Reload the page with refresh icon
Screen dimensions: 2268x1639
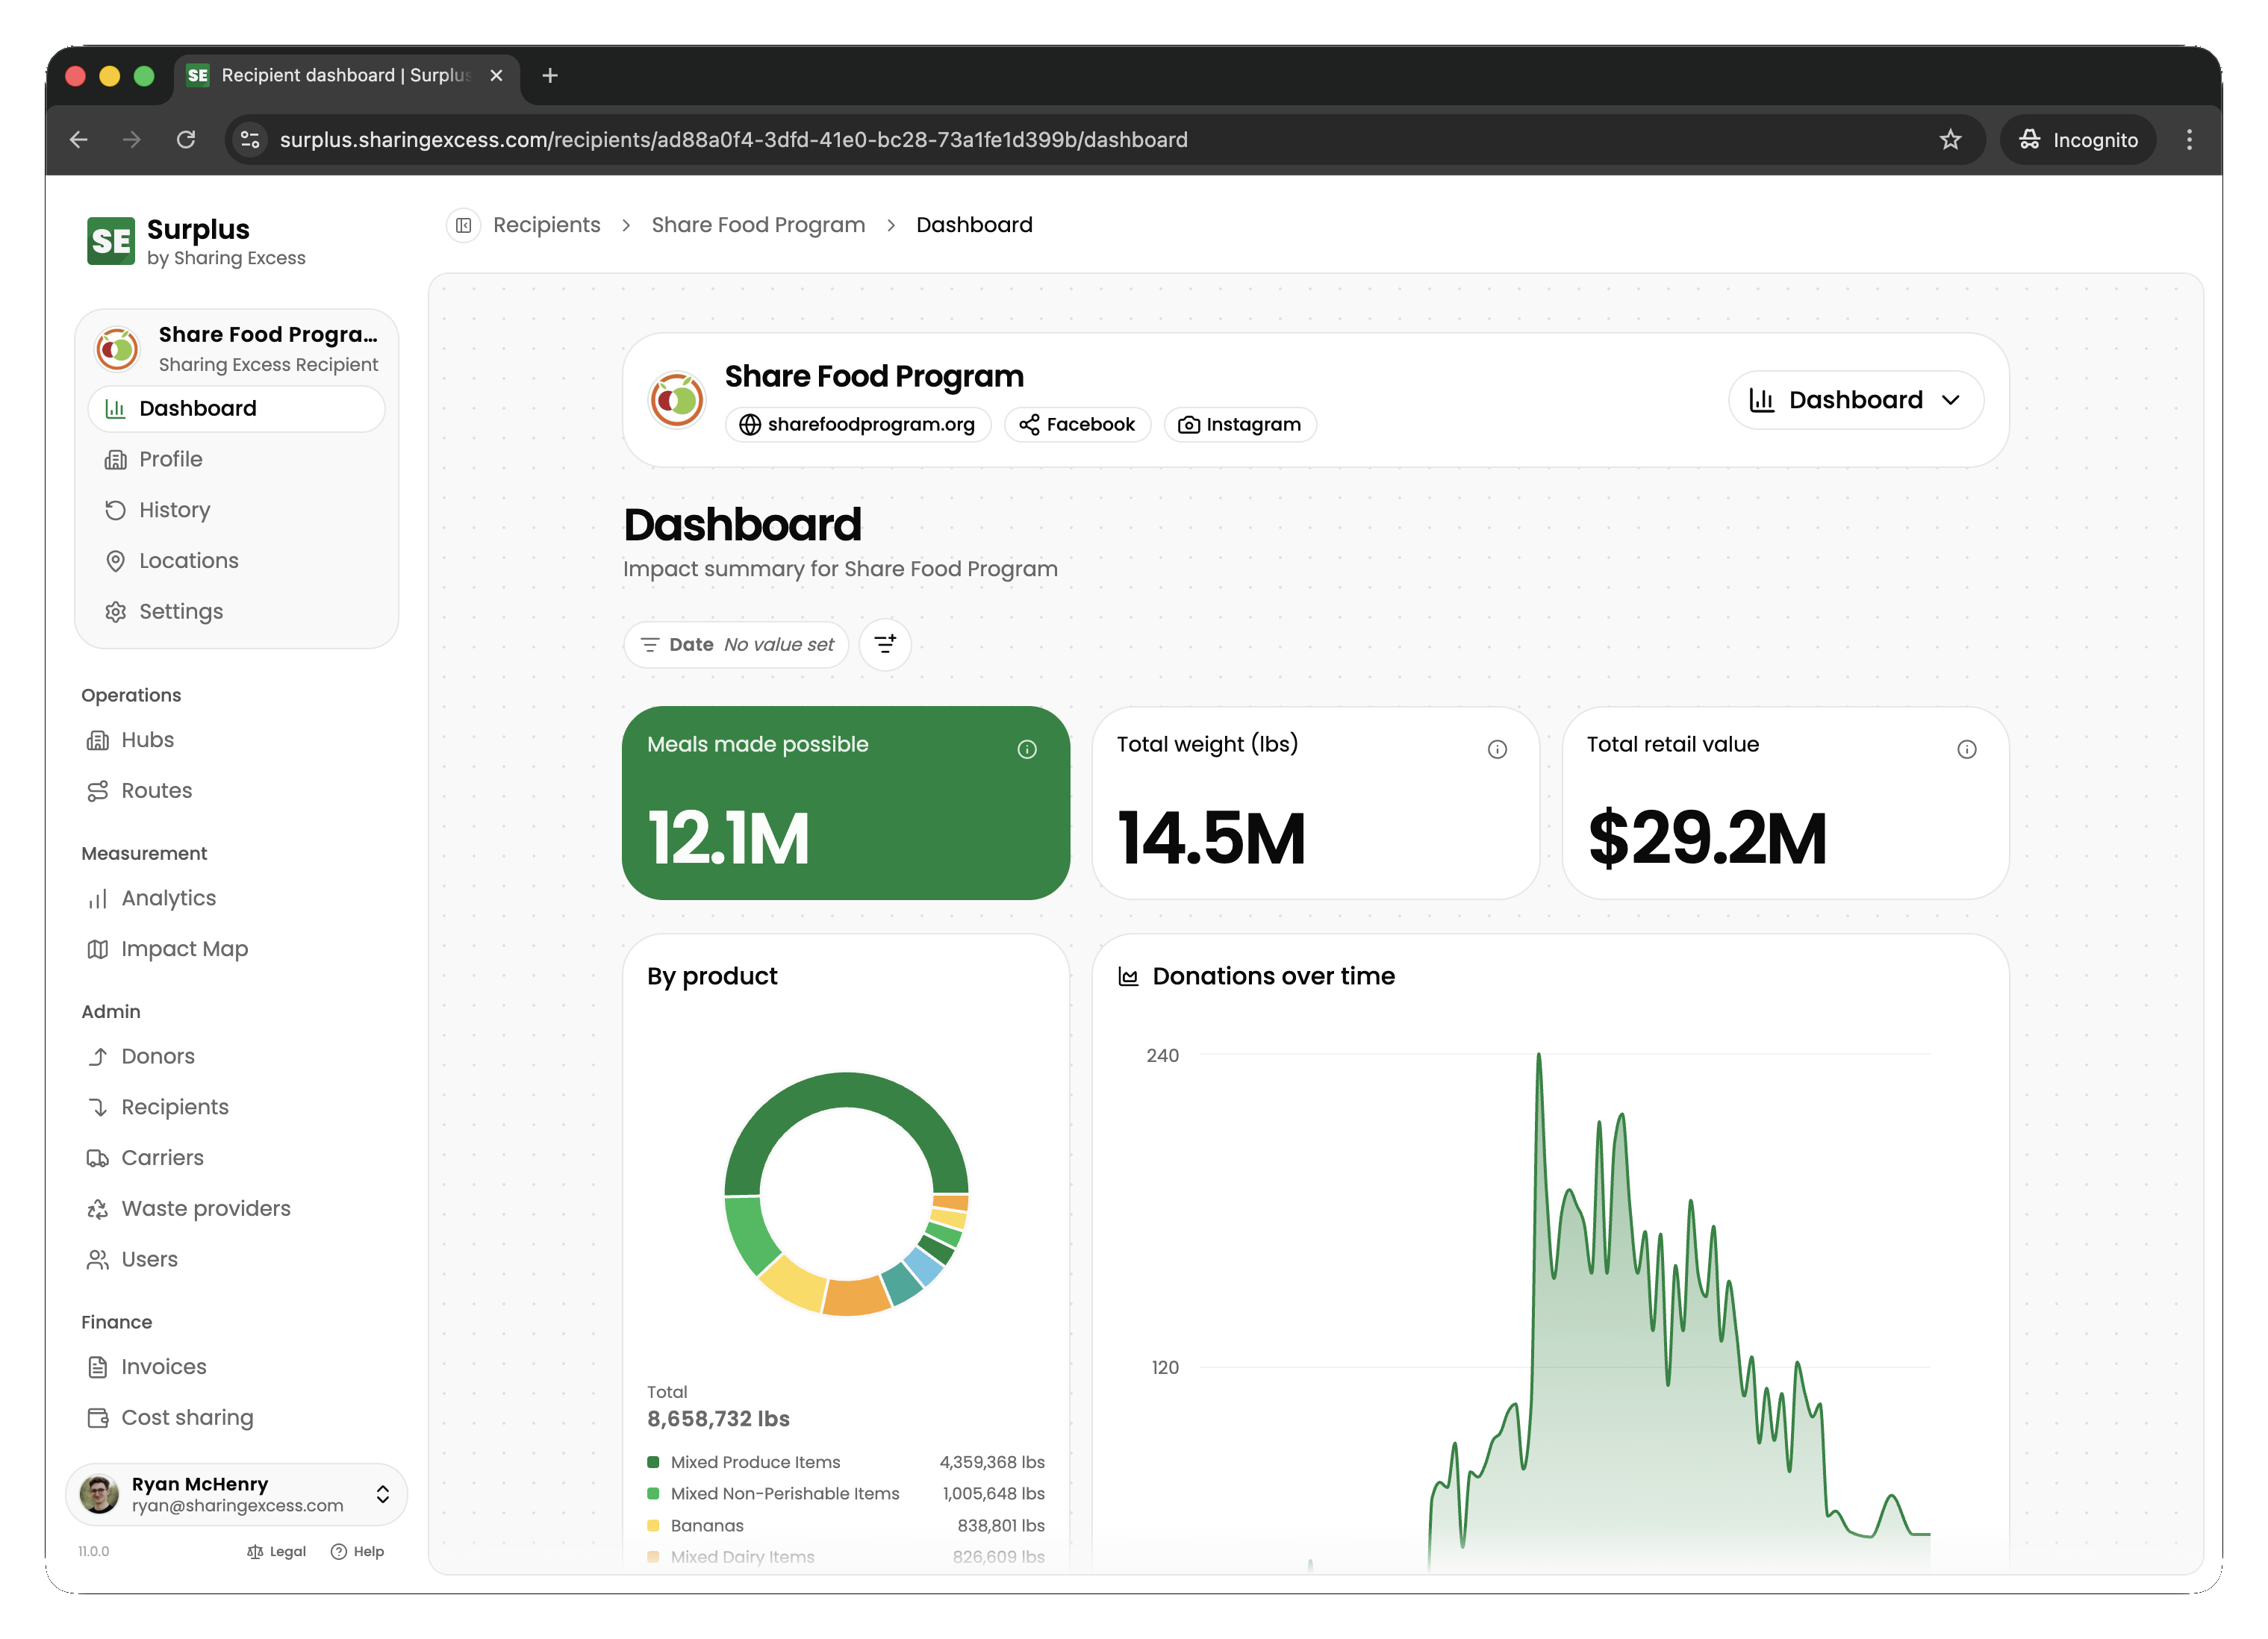click(x=186, y=140)
